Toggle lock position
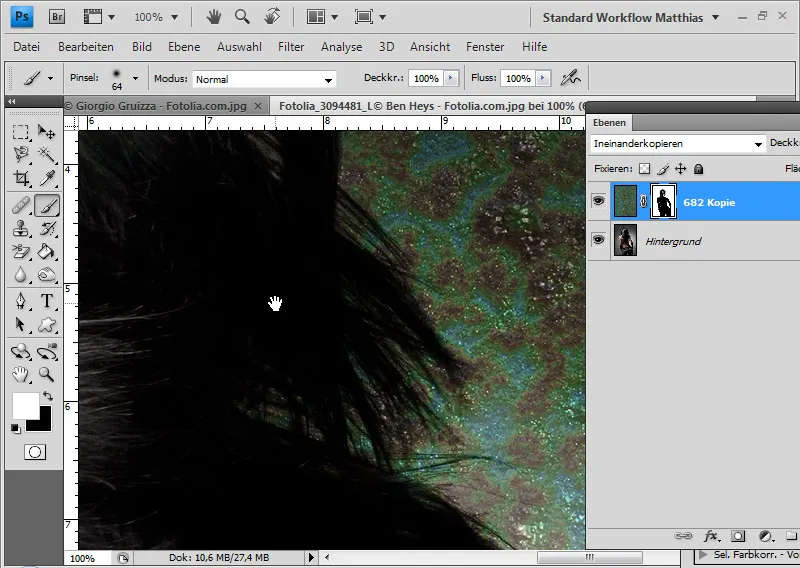Screen dimensions: 800x568 point(681,169)
